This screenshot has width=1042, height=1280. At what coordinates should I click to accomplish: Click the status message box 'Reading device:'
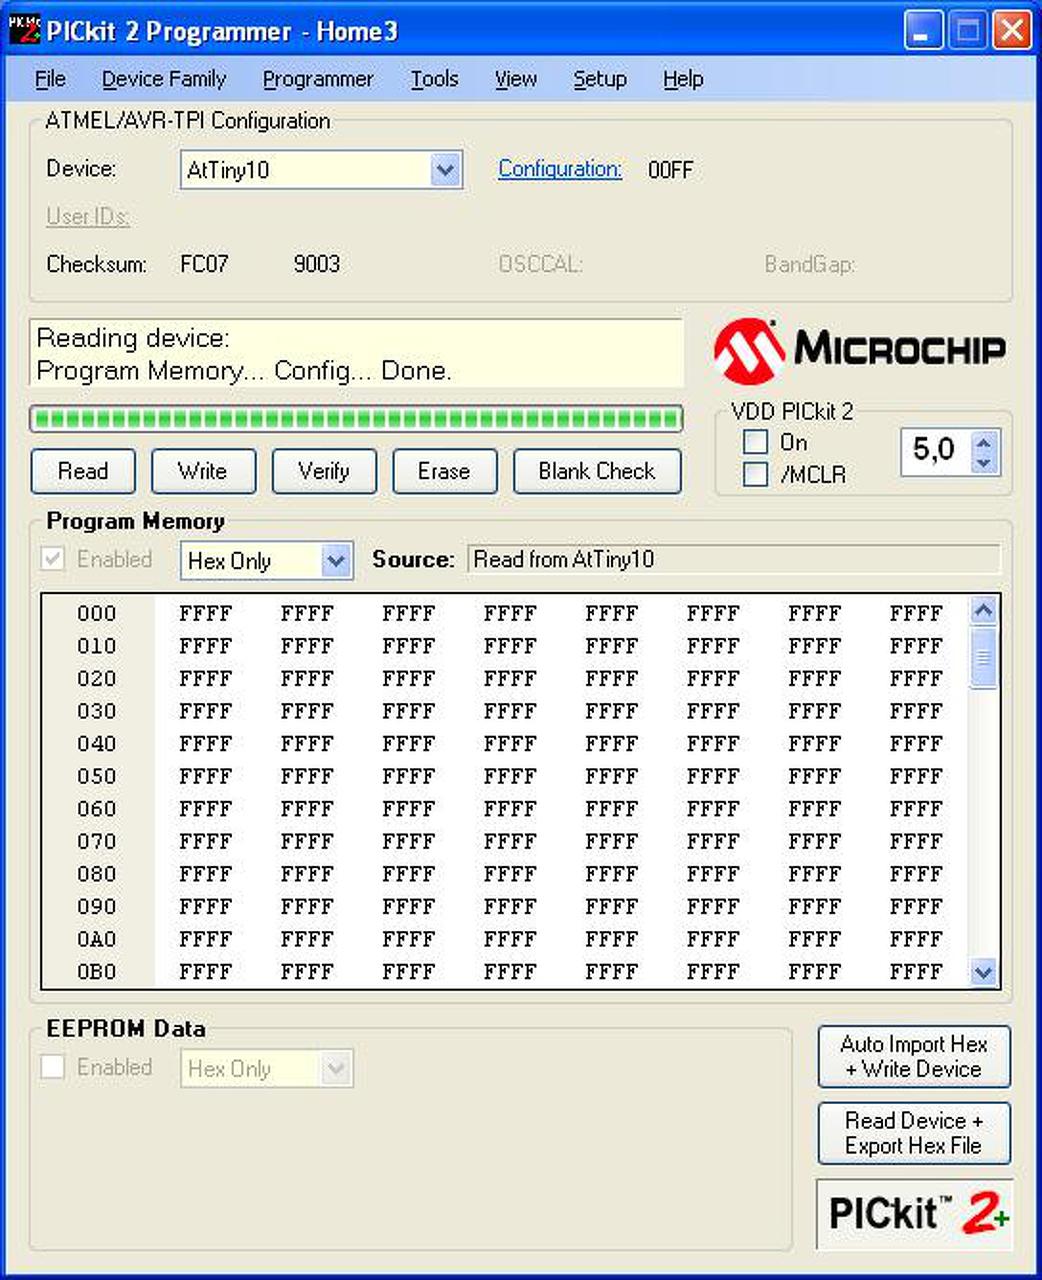tap(356, 354)
